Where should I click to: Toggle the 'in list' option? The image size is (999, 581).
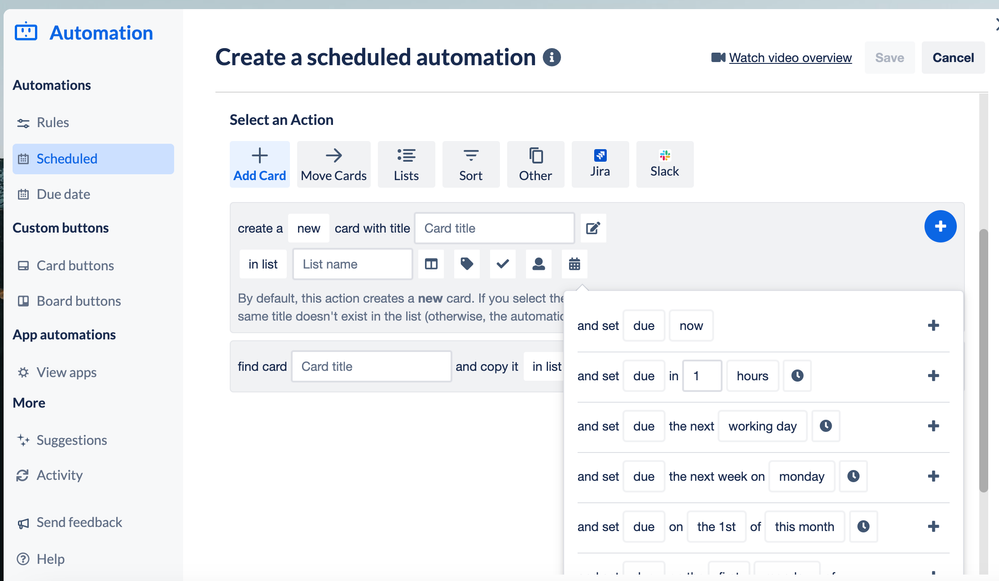[263, 264]
